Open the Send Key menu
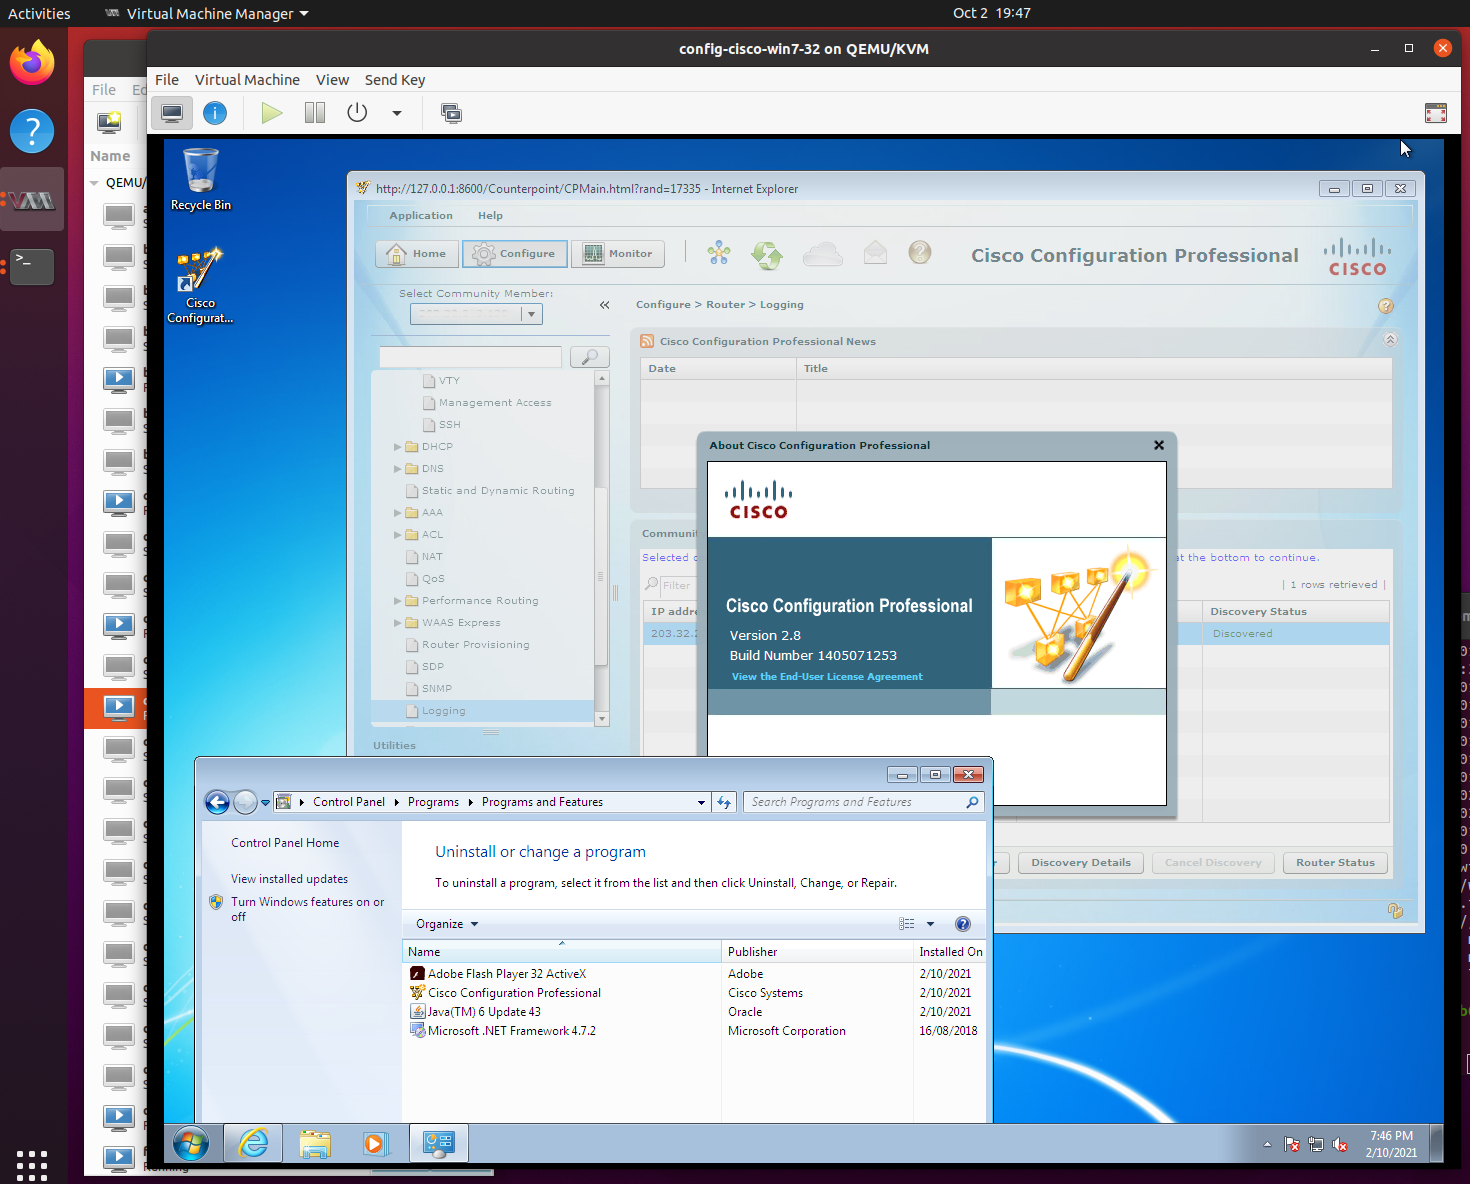This screenshot has width=1470, height=1184. coord(395,80)
